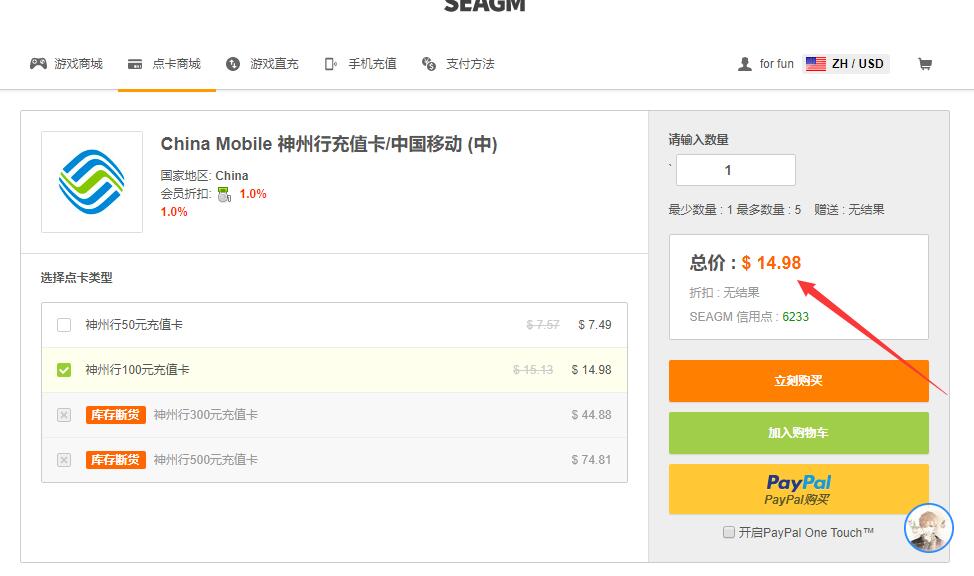This screenshot has width=974, height=576.
Task: Select 神州行50元充值卡 label text
Action: tap(134, 324)
